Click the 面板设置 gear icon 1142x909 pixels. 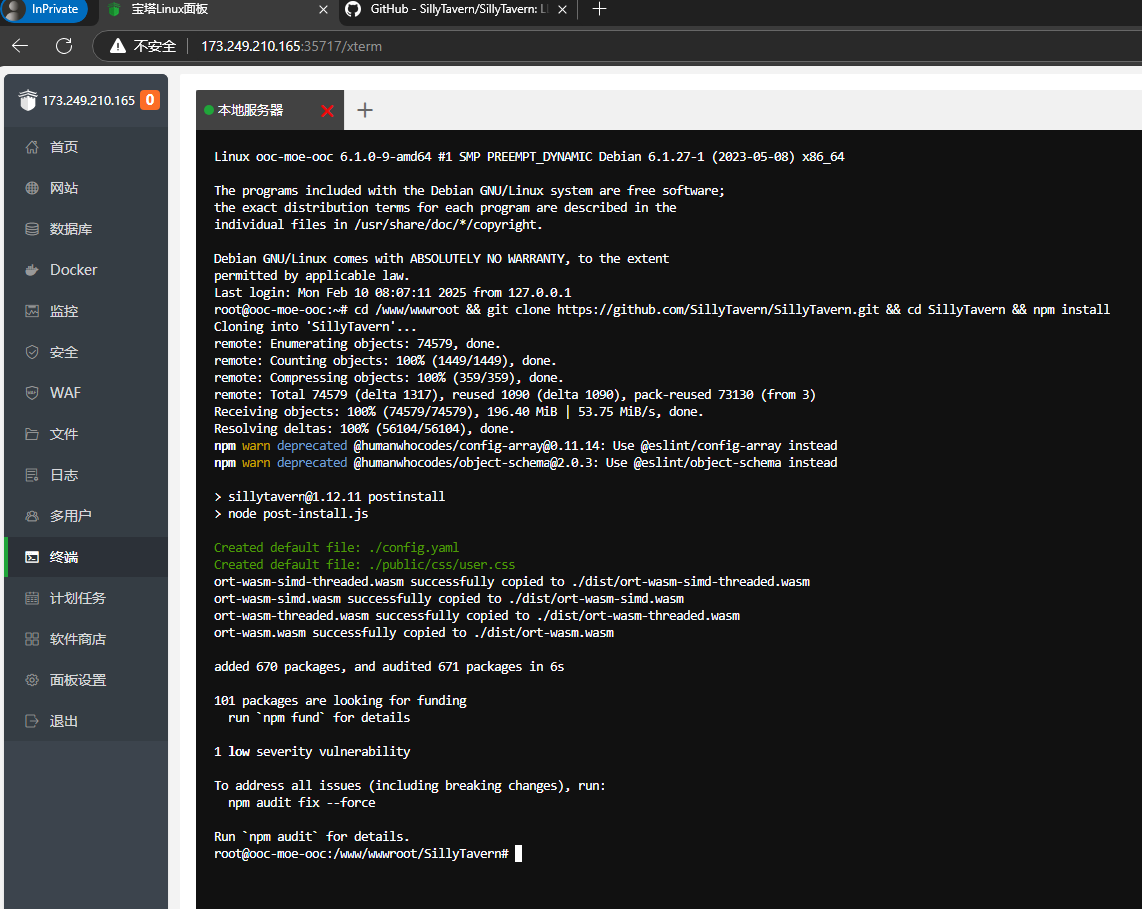pyautogui.click(x=32, y=680)
